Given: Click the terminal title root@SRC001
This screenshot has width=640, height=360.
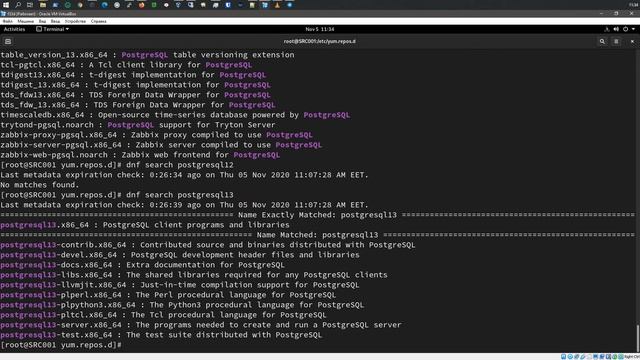Looking at the screenshot, I should tap(320, 41).
